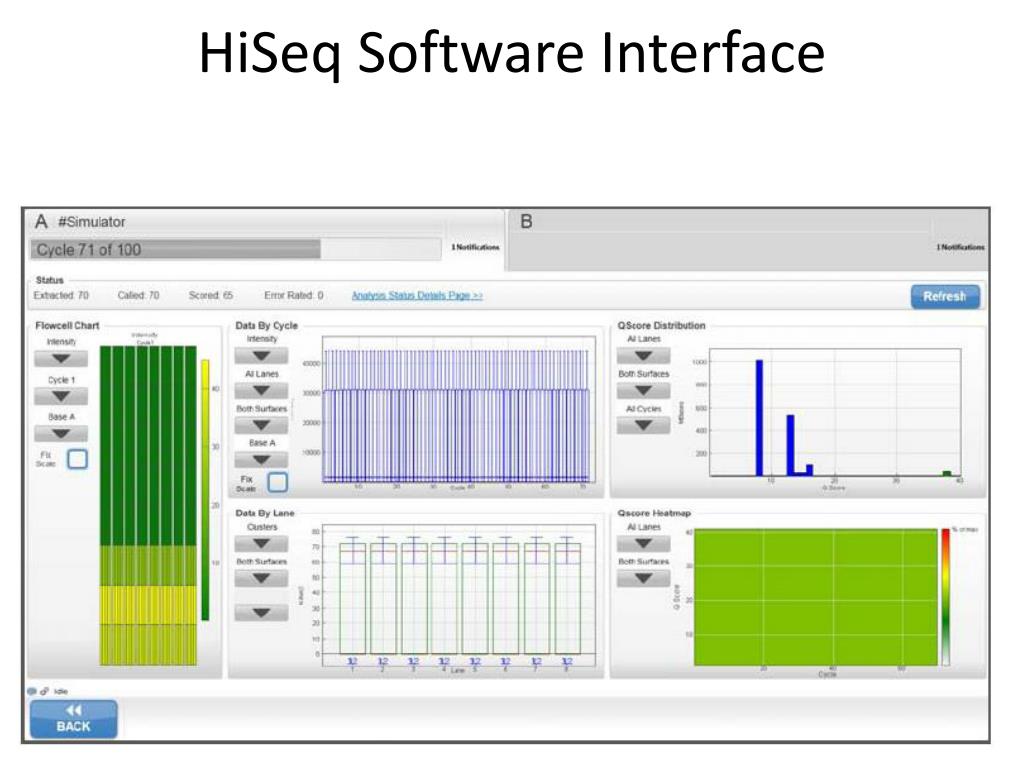Click the flowcell lane intensity chart

(148, 505)
